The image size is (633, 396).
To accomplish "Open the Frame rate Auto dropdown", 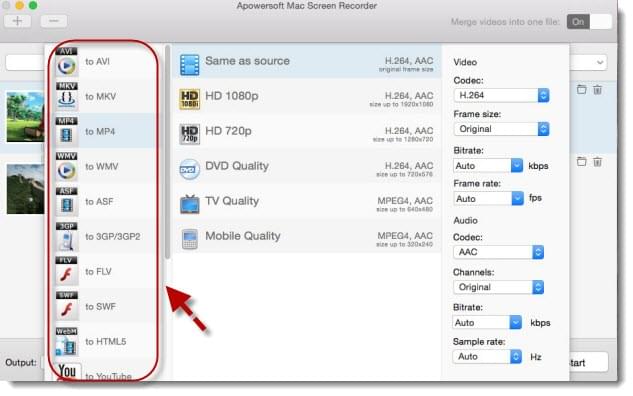I will point(488,199).
